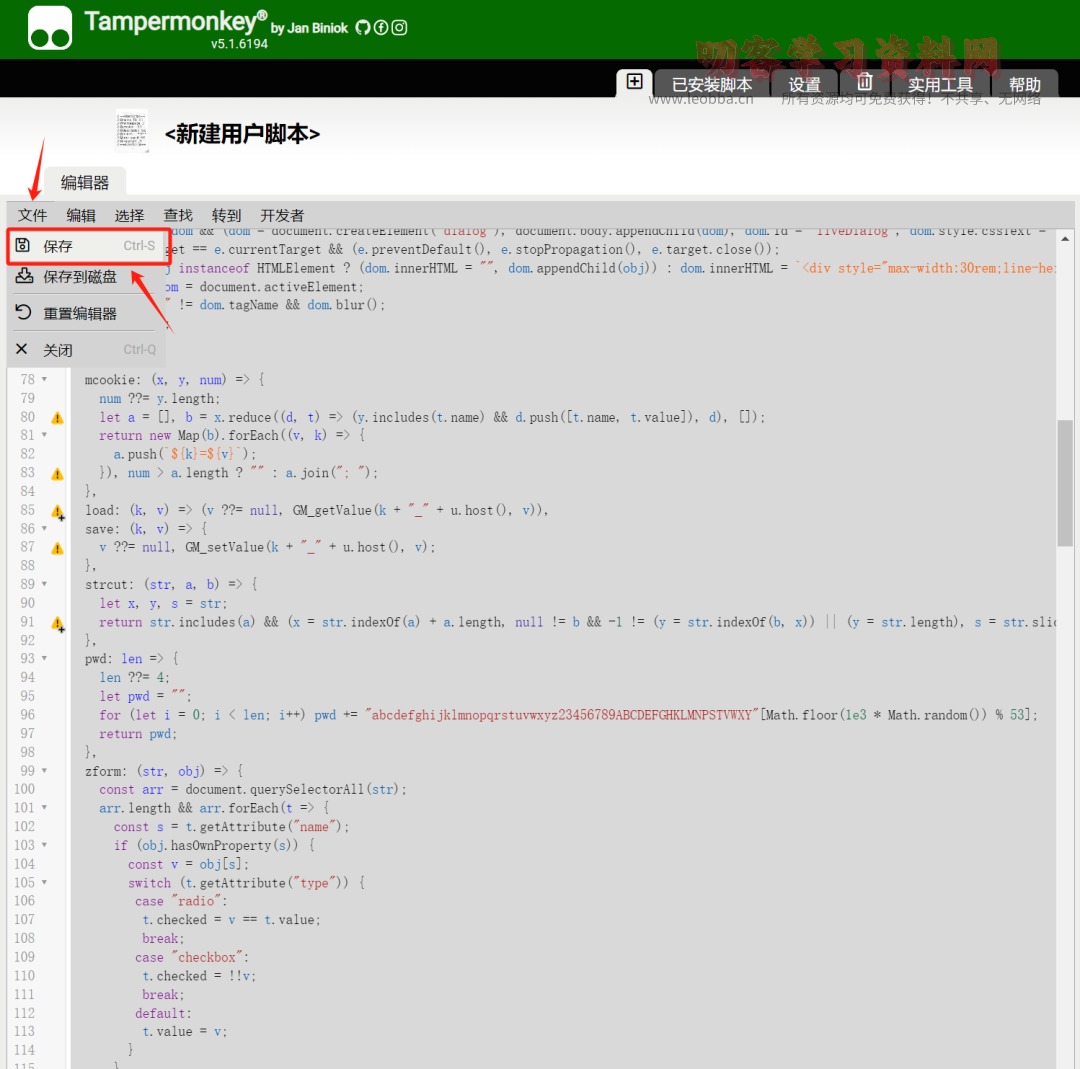The width and height of the screenshot is (1080, 1069).
Task: Click the warning marker on line 87
Action: pyautogui.click(x=57, y=548)
